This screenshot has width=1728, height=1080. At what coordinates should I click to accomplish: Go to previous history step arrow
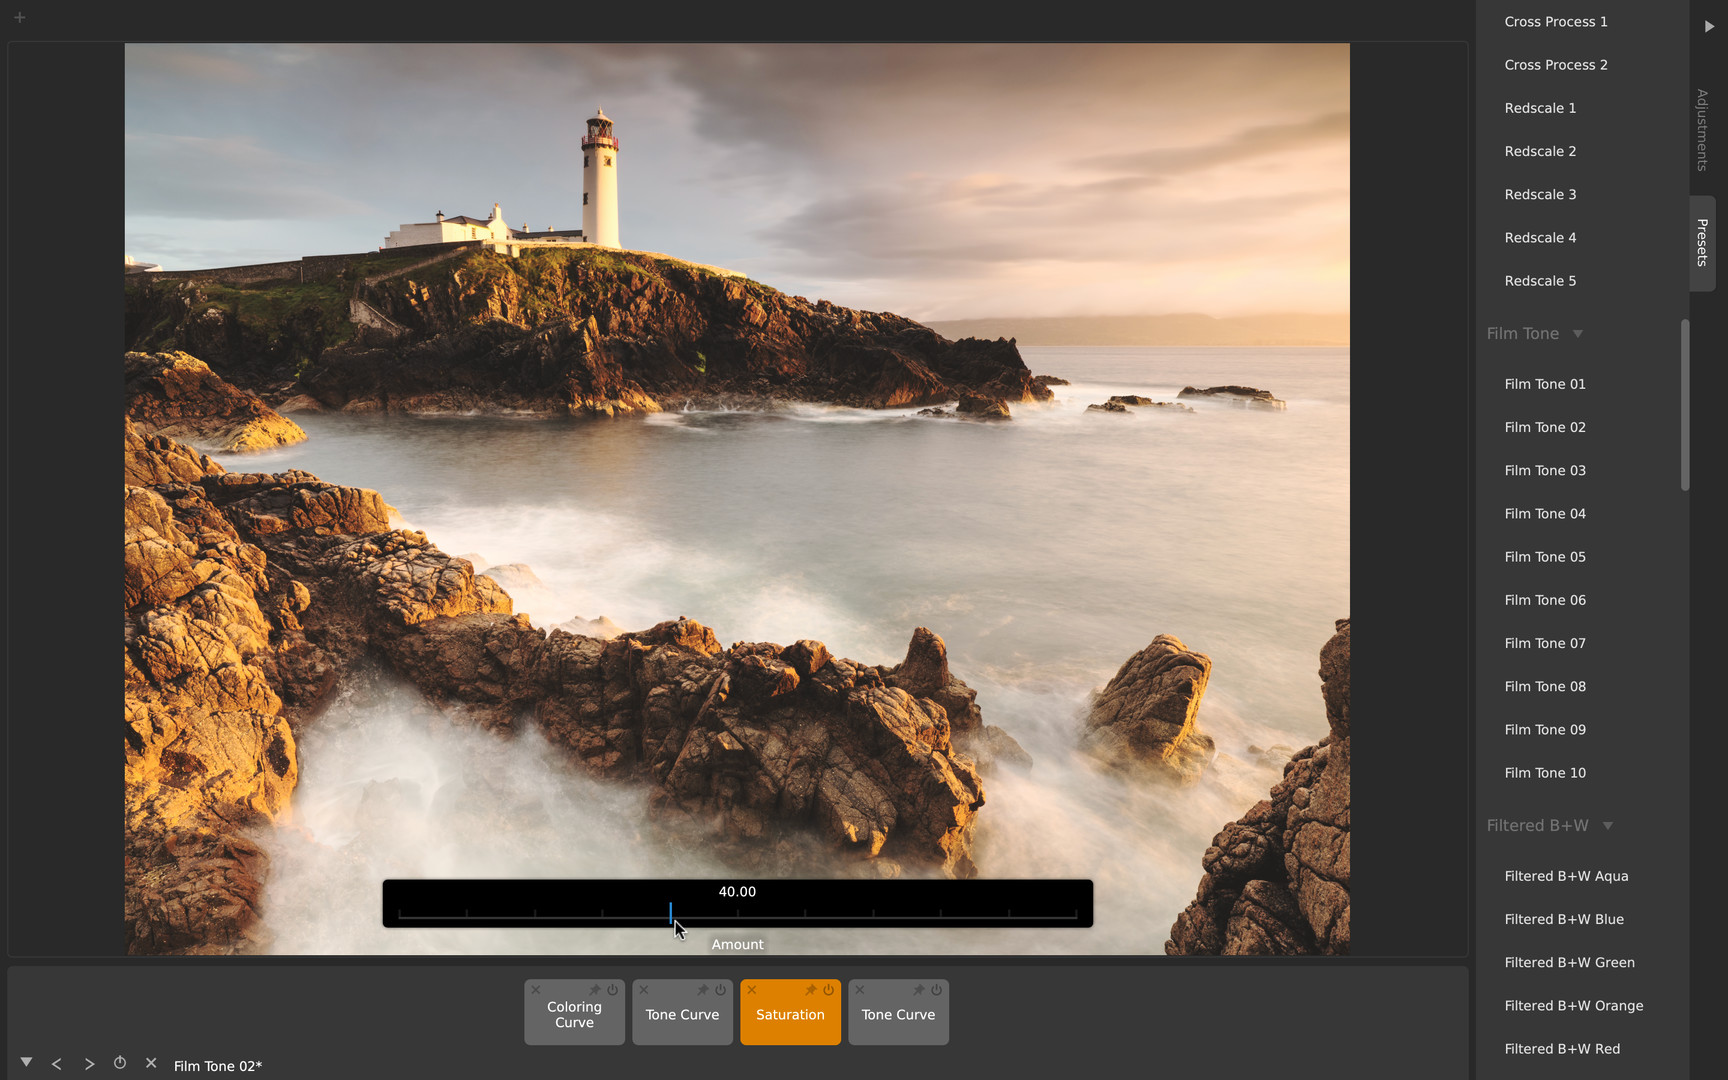(x=57, y=1064)
